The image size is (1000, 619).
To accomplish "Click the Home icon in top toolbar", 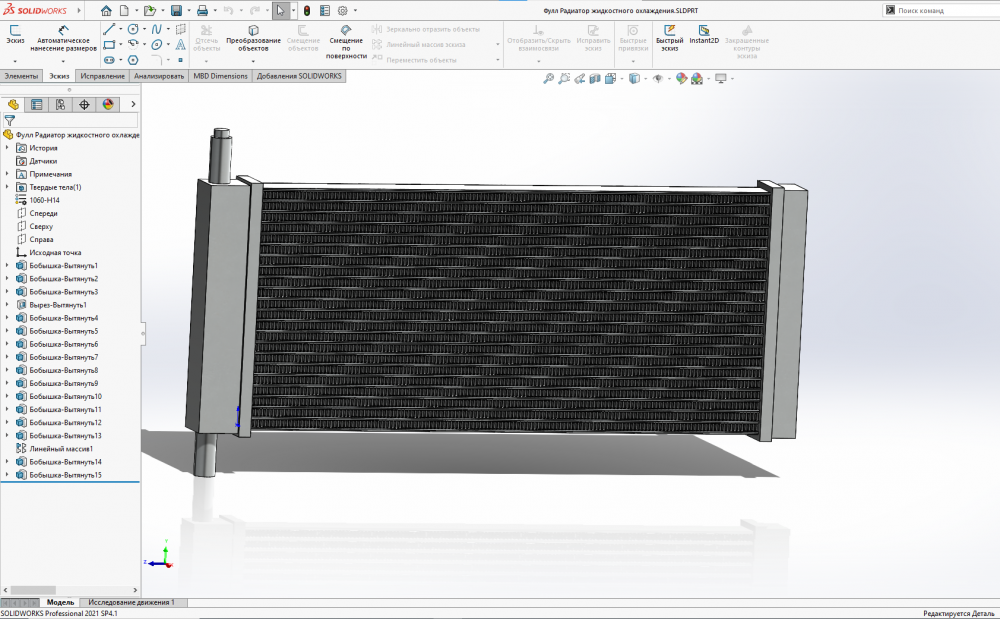I will tap(107, 10).
